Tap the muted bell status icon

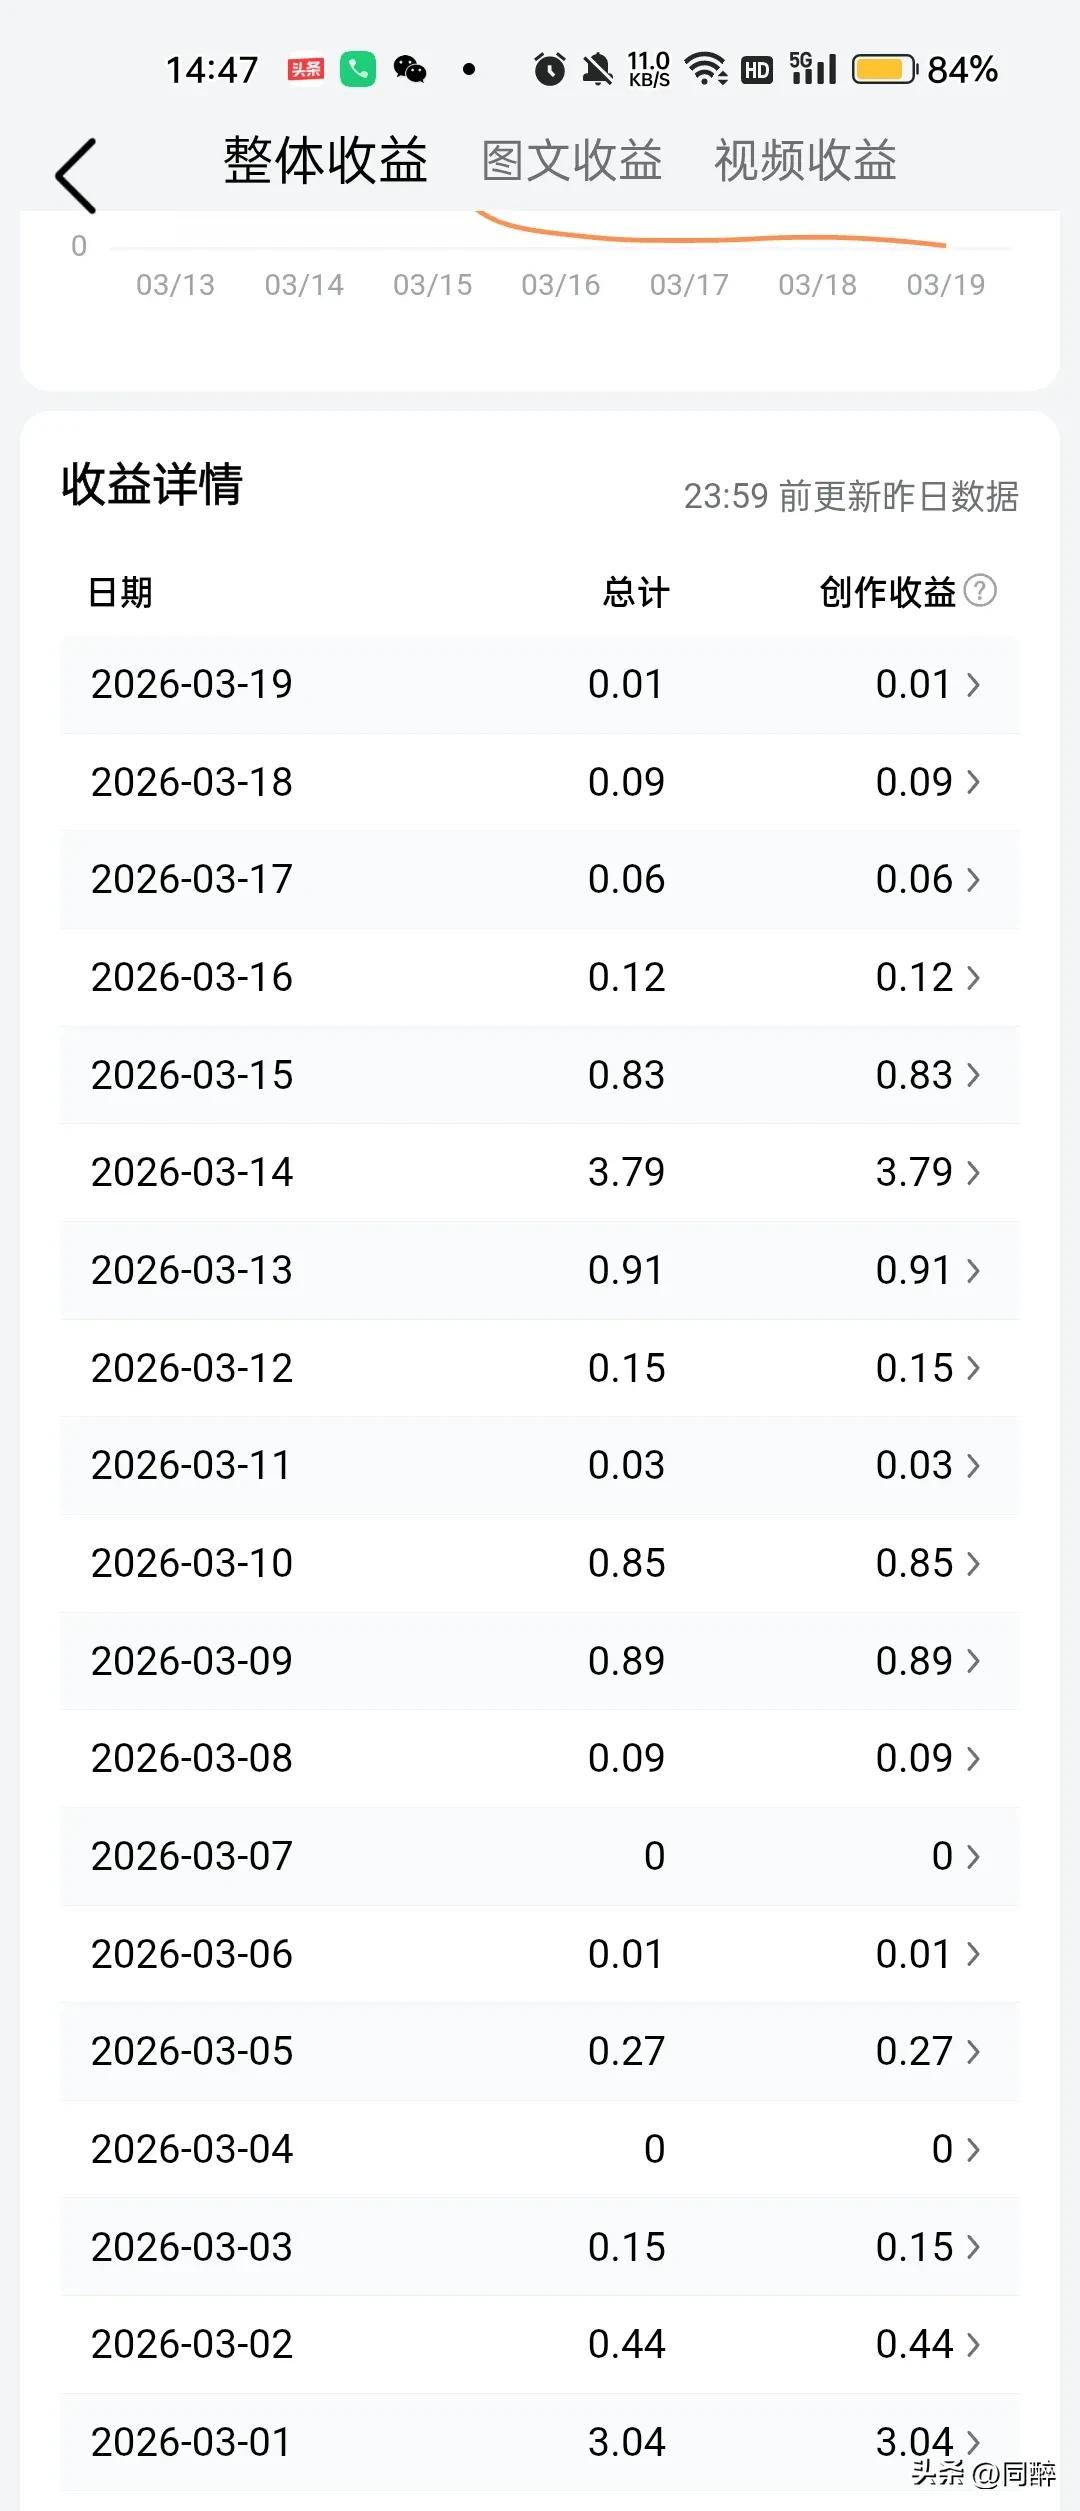coord(597,69)
